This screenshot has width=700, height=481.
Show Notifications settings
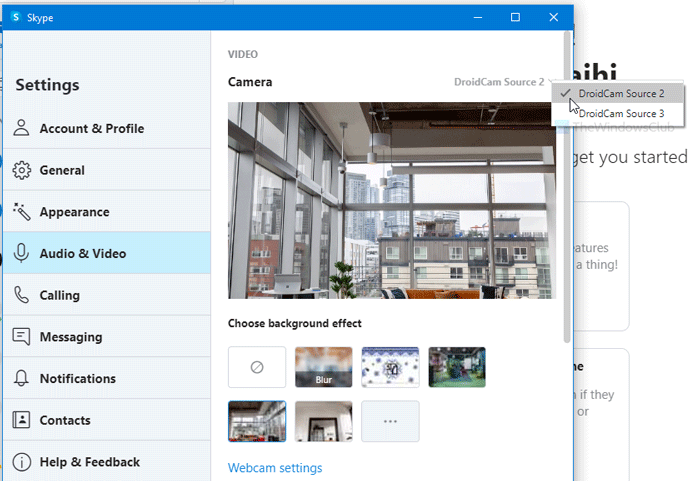[x=107, y=378]
